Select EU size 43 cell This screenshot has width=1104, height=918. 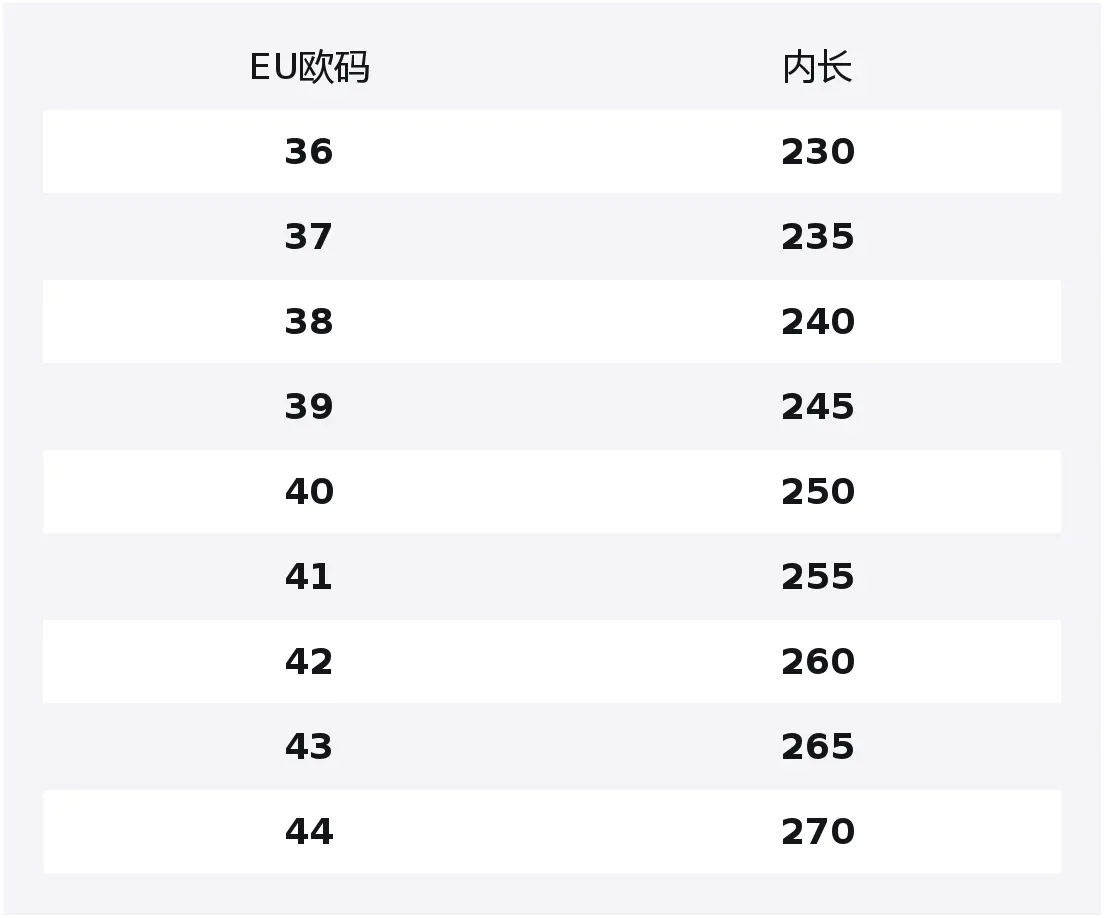309,747
